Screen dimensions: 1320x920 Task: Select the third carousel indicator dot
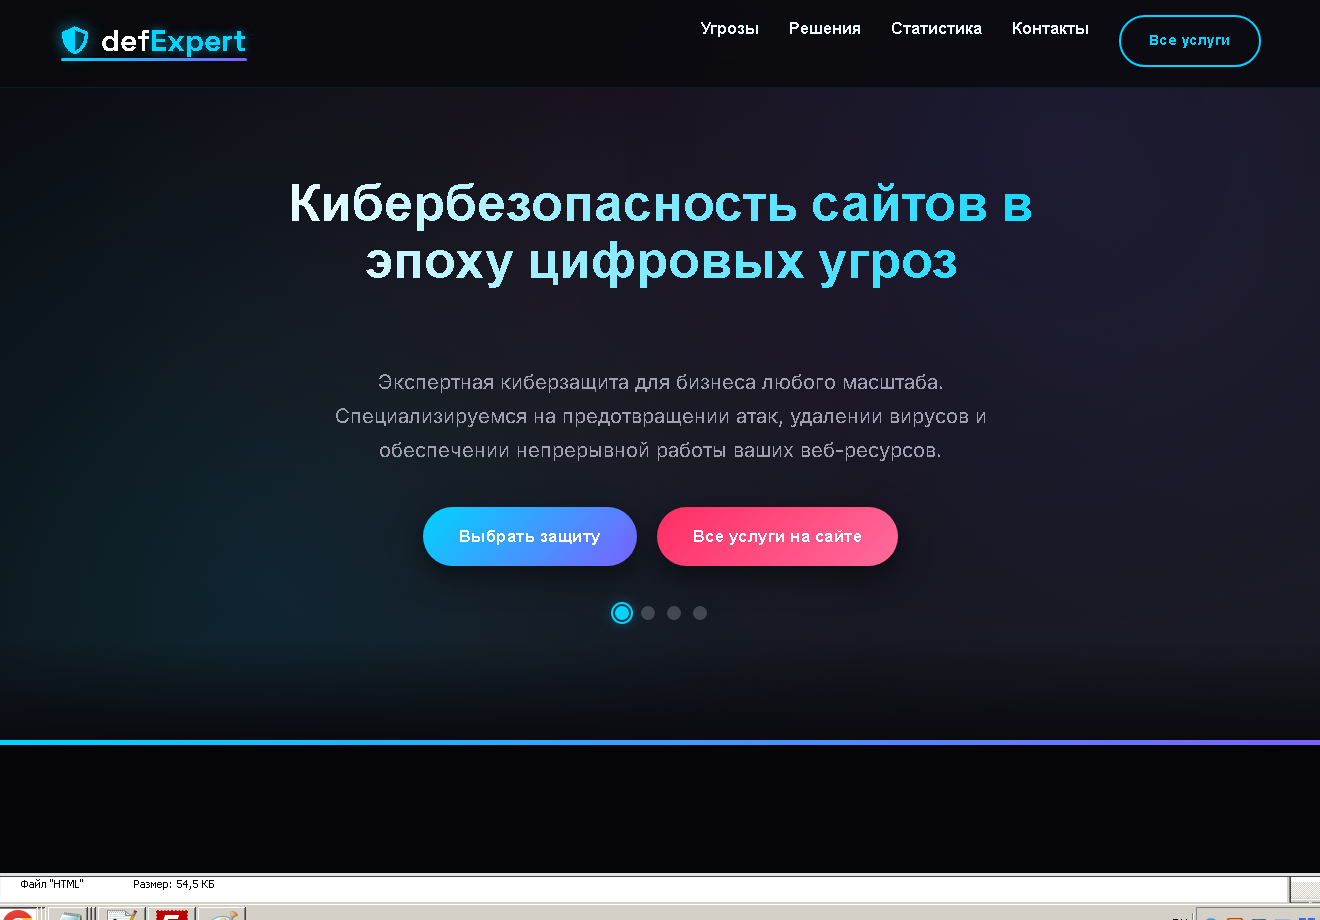pos(674,613)
